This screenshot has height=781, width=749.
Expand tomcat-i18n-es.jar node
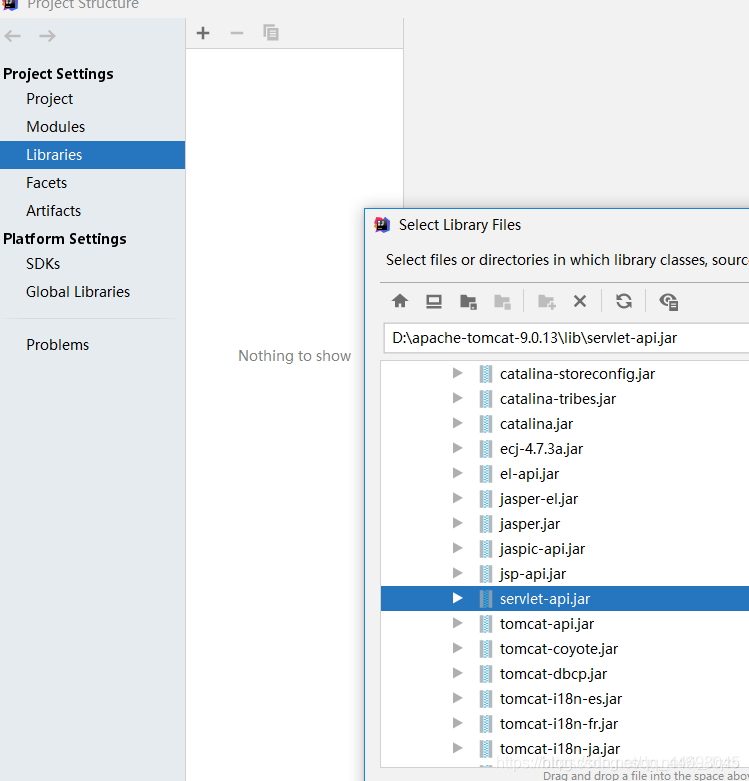(x=457, y=698)
